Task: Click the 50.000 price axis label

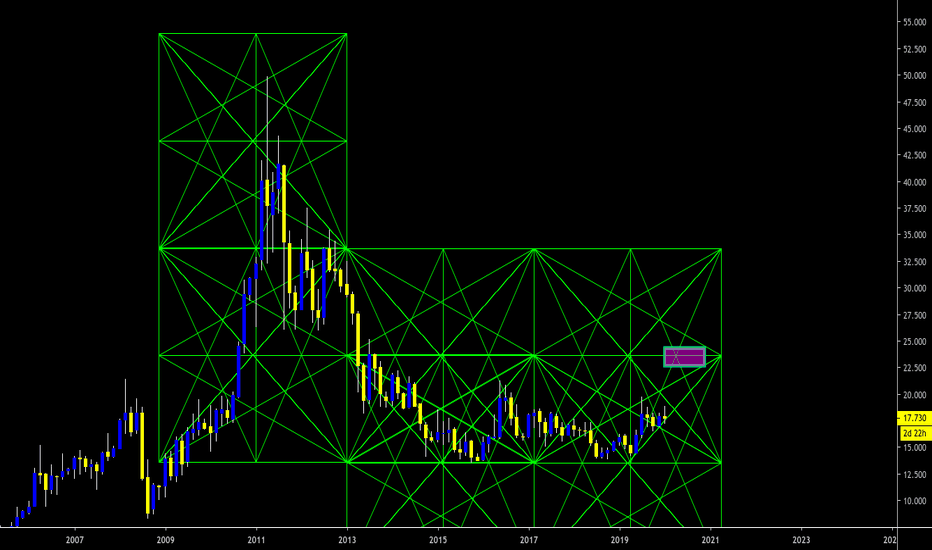Action: (x=915, y=76)
